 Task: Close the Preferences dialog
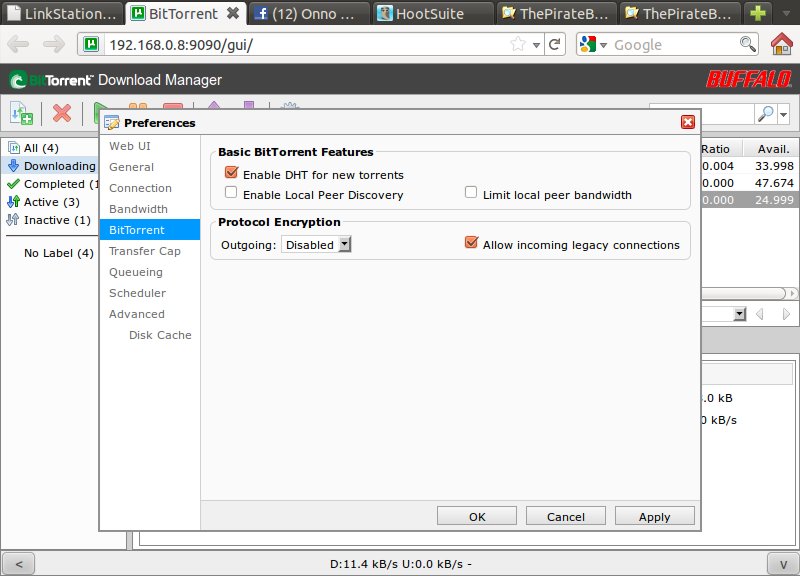tap(688, 122)
